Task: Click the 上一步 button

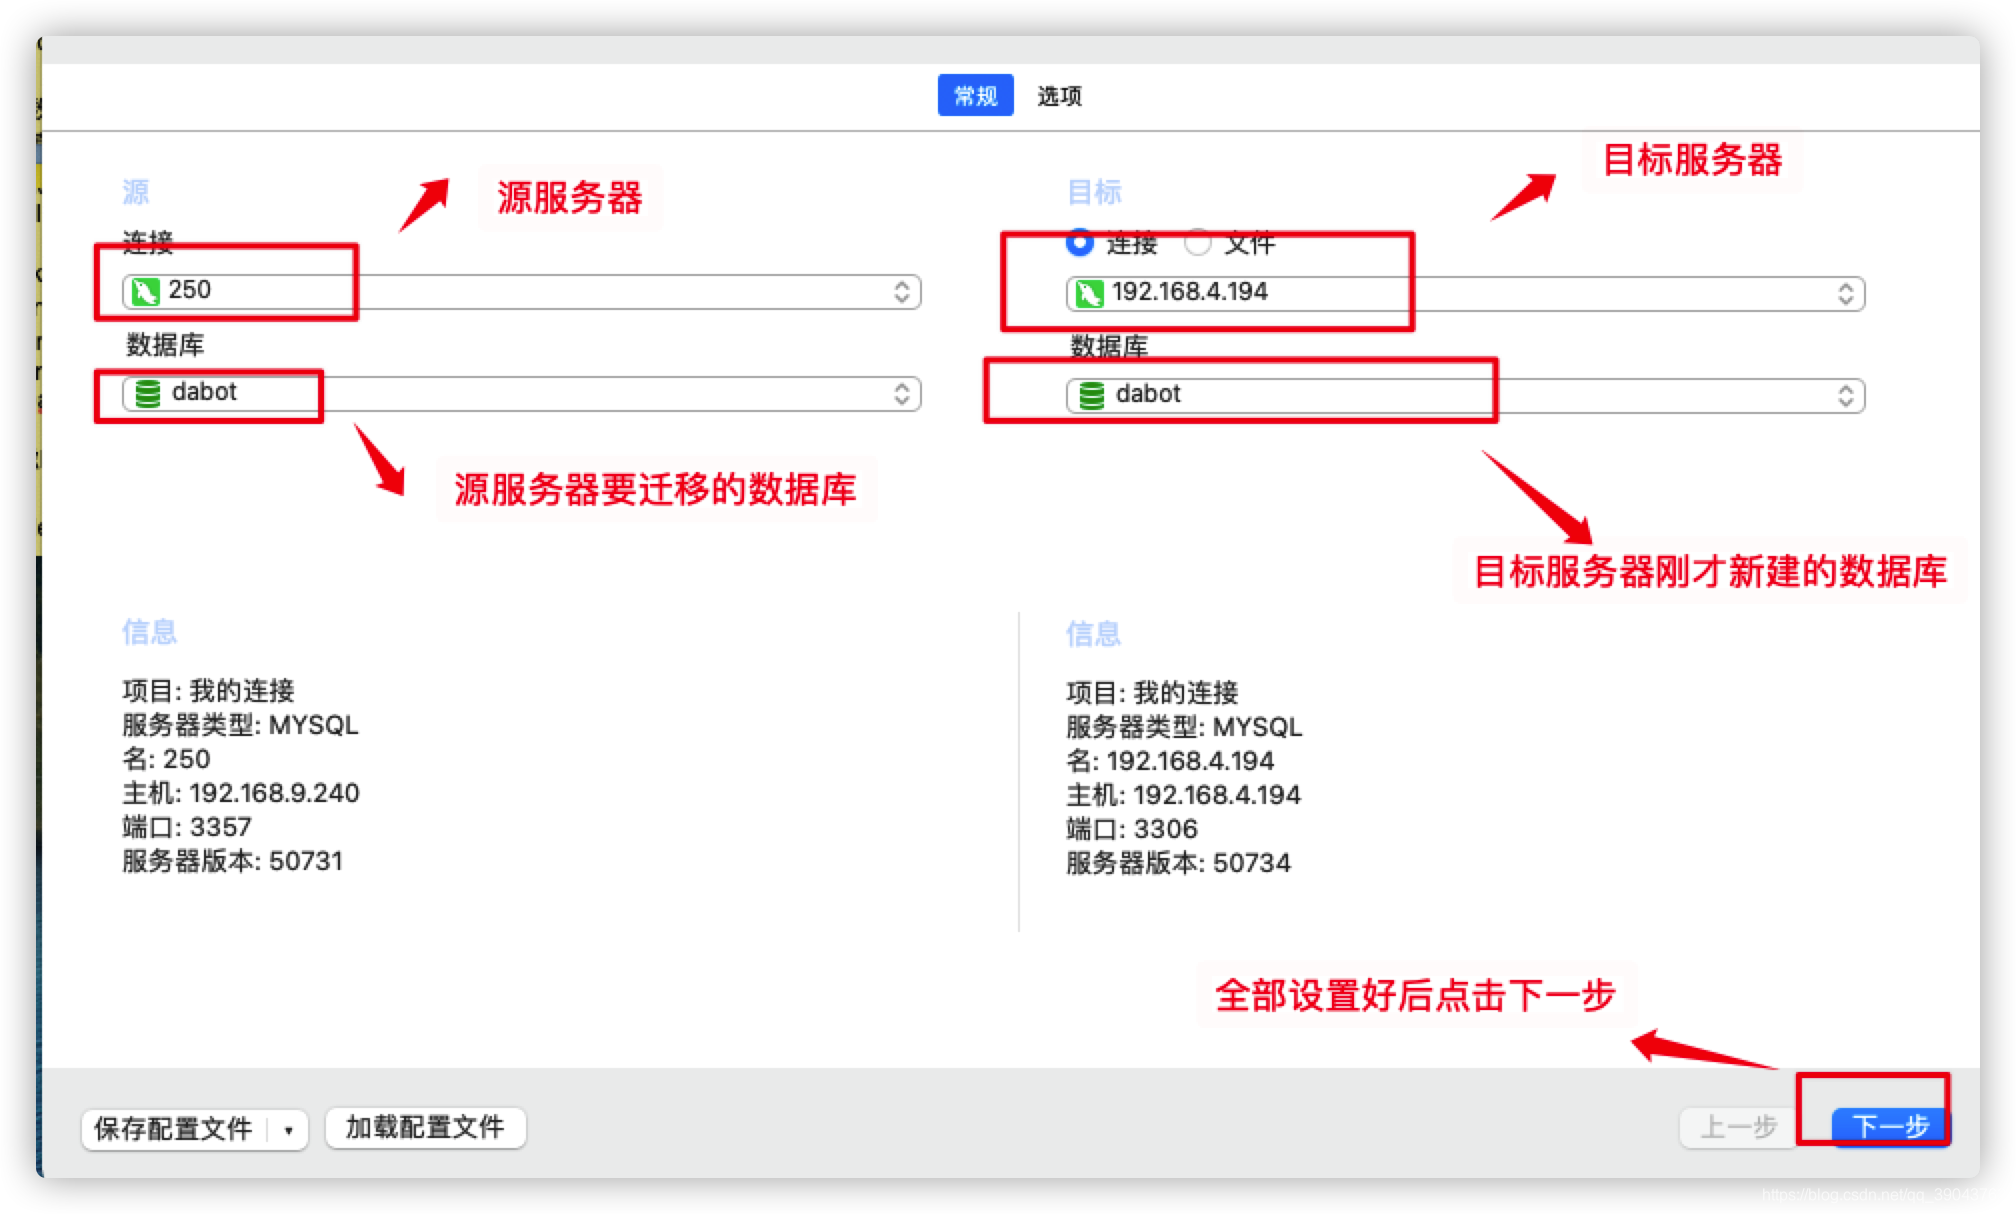Action: tap(1738, 1127)
